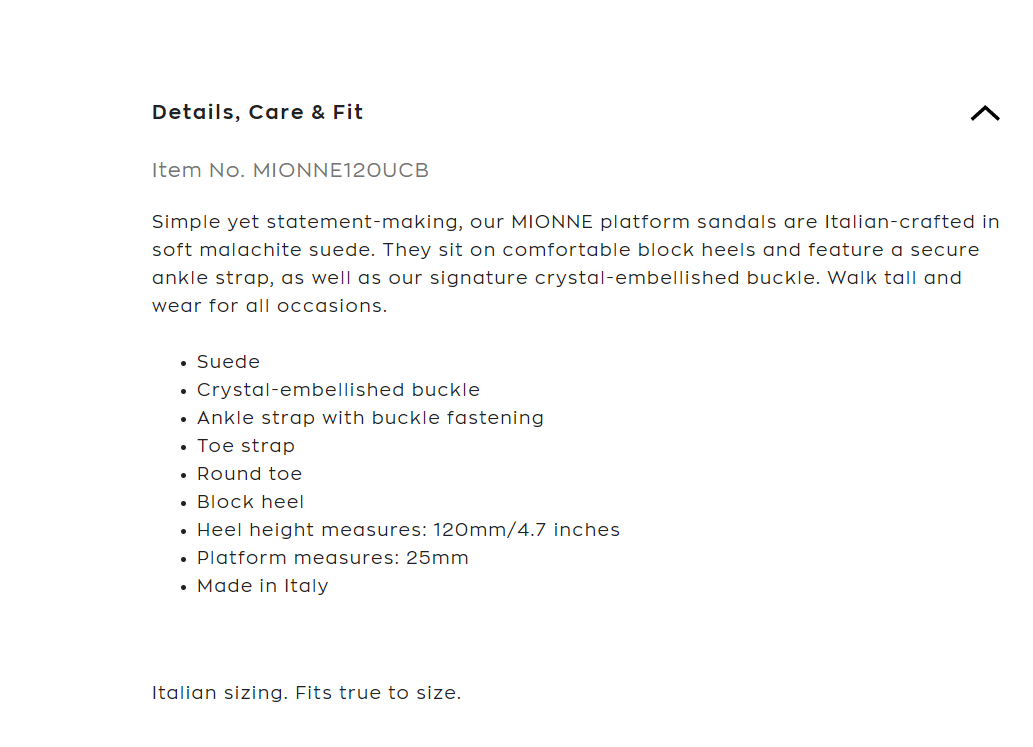Click the Platform measures 25mm item
This screenshot has height=747, width=1033.
[332, 558]
